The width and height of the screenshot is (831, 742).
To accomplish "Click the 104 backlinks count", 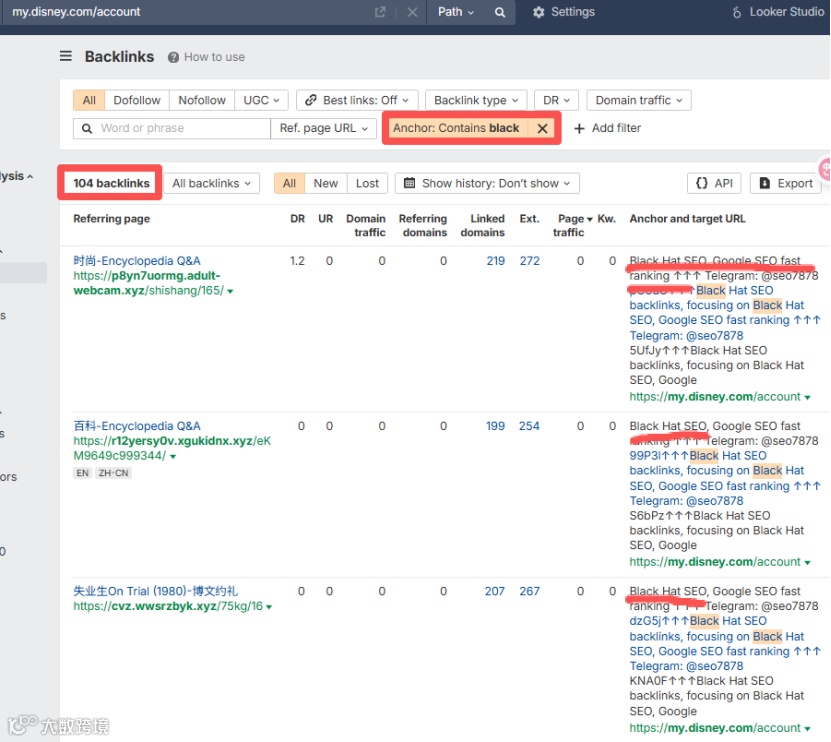I will 111,183.
